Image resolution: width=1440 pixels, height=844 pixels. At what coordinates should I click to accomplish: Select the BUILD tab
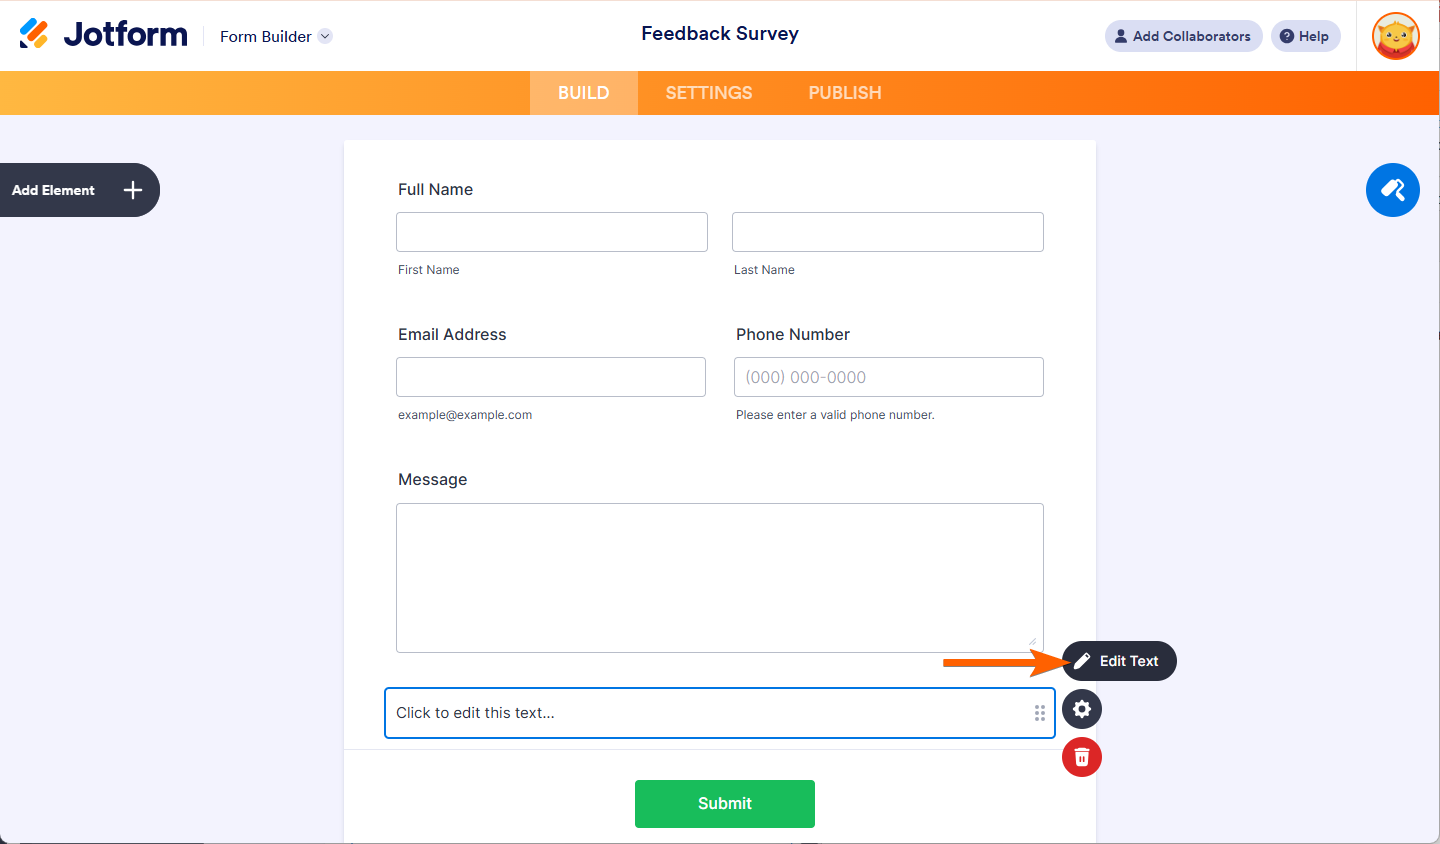coord(584,93)
